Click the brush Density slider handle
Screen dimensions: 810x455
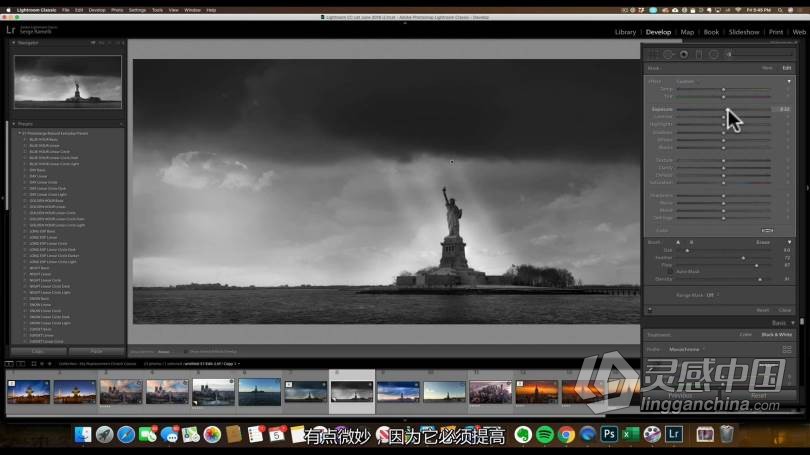click(760, 279)
